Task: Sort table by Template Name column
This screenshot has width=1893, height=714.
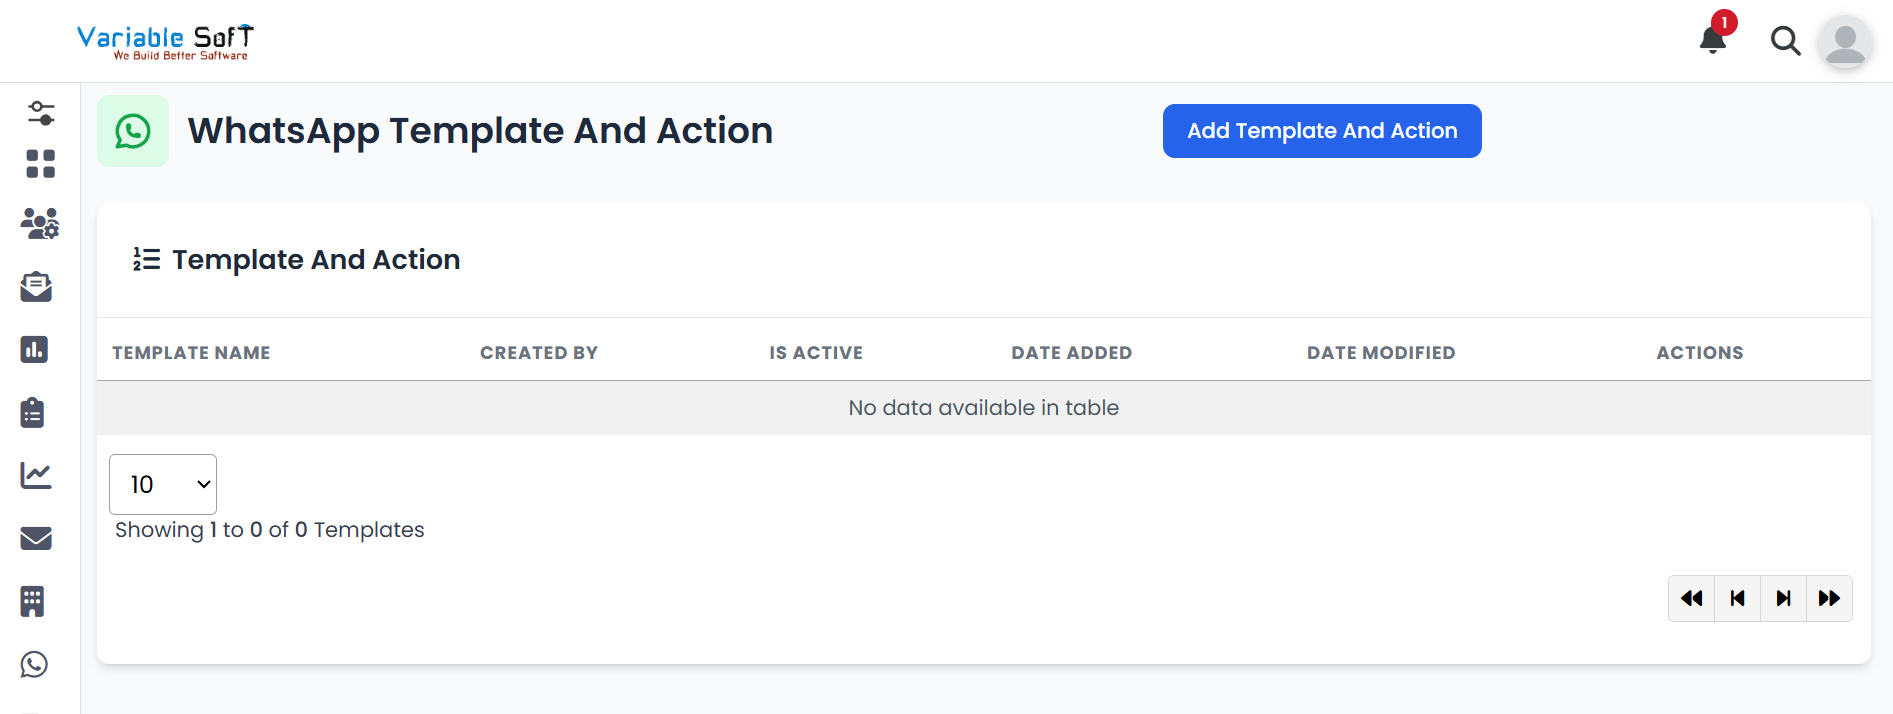Action: pyautogui.click(x=191, y=353)
